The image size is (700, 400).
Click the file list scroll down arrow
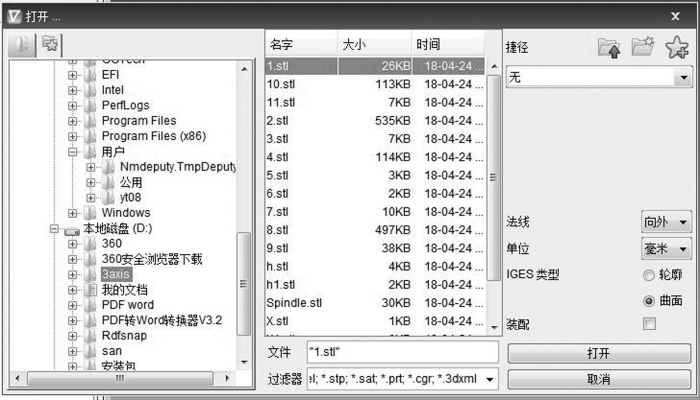point(494,328)
